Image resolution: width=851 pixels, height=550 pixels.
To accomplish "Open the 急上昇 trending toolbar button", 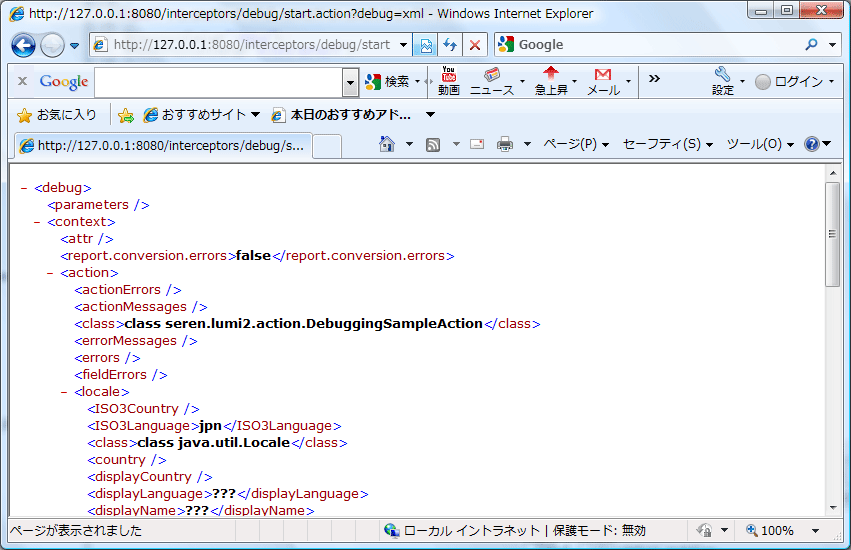I will point(551,81).
